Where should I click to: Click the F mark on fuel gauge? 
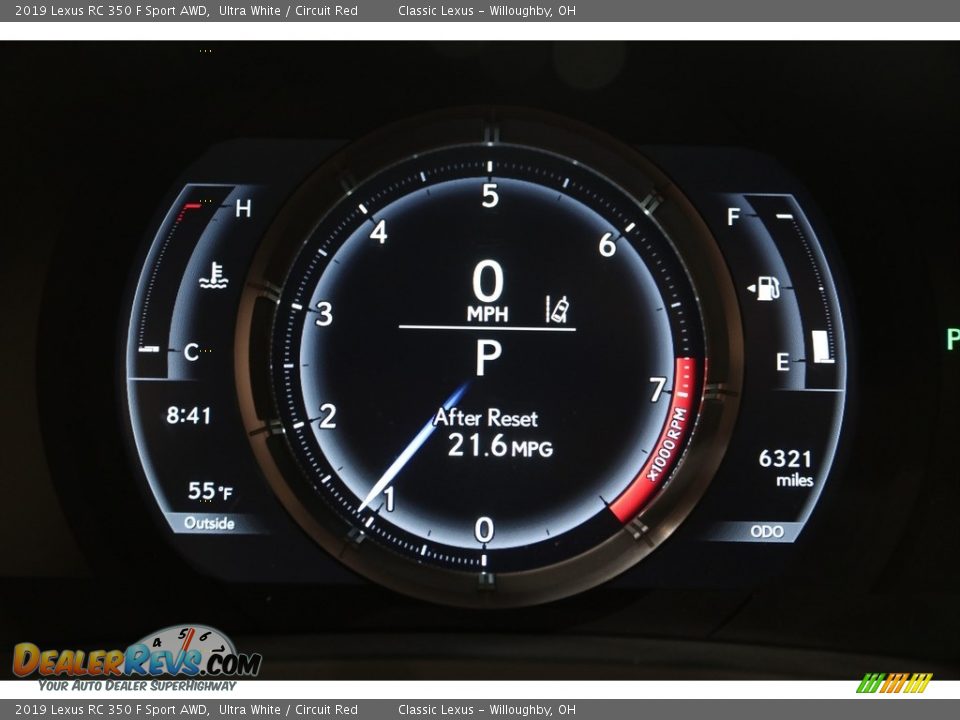click(733, 216)
